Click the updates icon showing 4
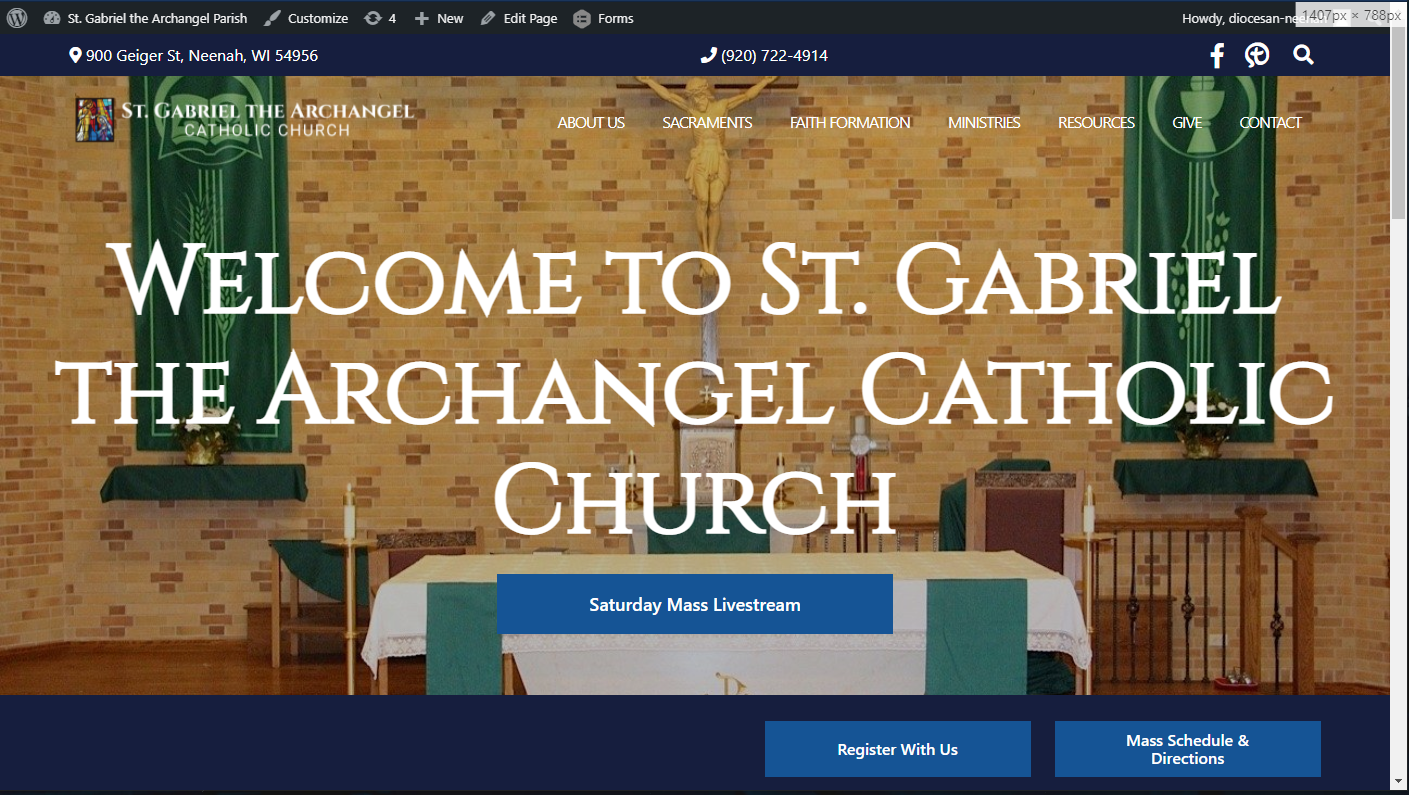1409x795 pixels. [380, 18]
